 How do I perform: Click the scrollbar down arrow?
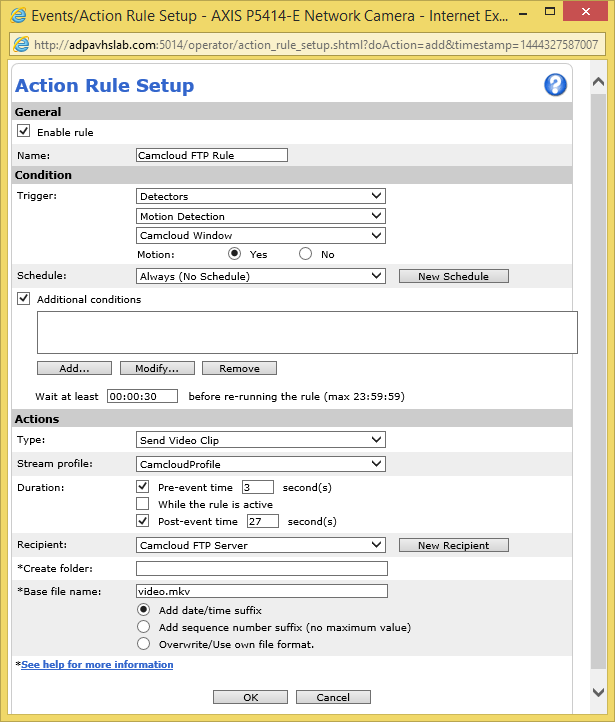tap(598, 692)
